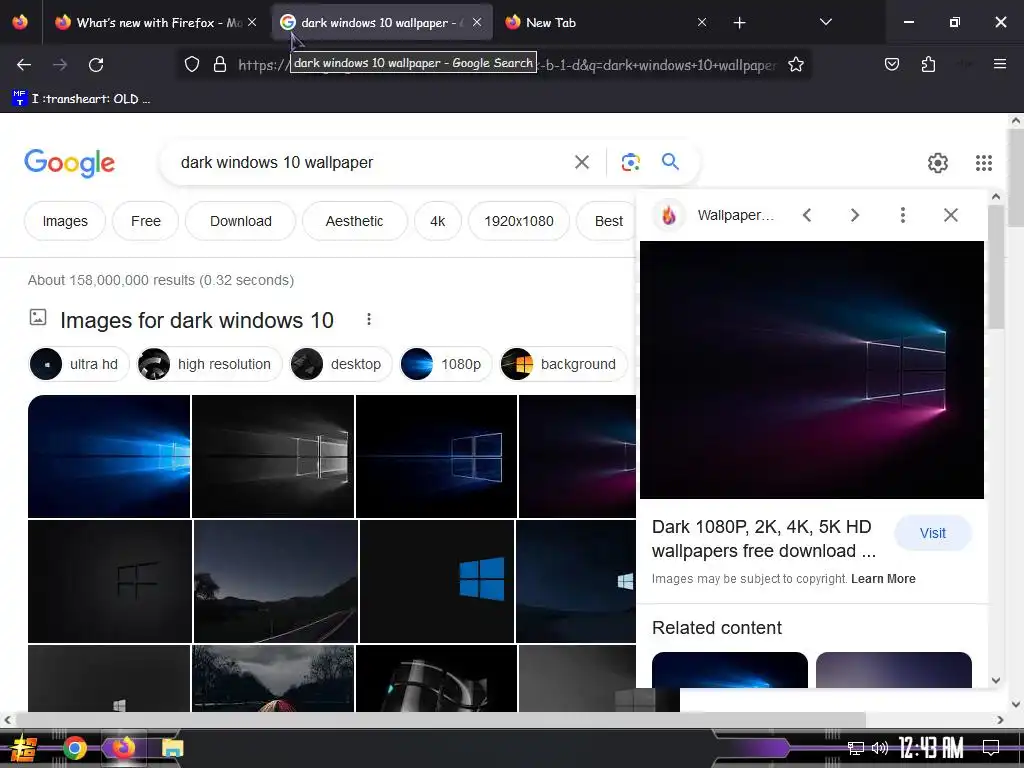The width and height of the screenshot is (1024, 768).
Task: Reload the page with the refresh icon
Action: point(96,65)
